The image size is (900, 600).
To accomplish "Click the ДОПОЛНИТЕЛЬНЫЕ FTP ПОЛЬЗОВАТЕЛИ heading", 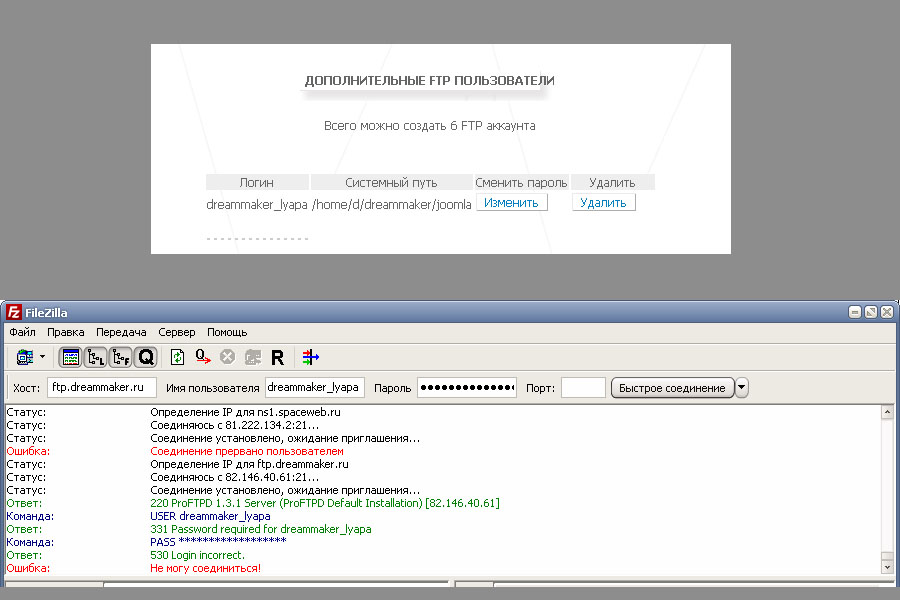I will (429, 81).
